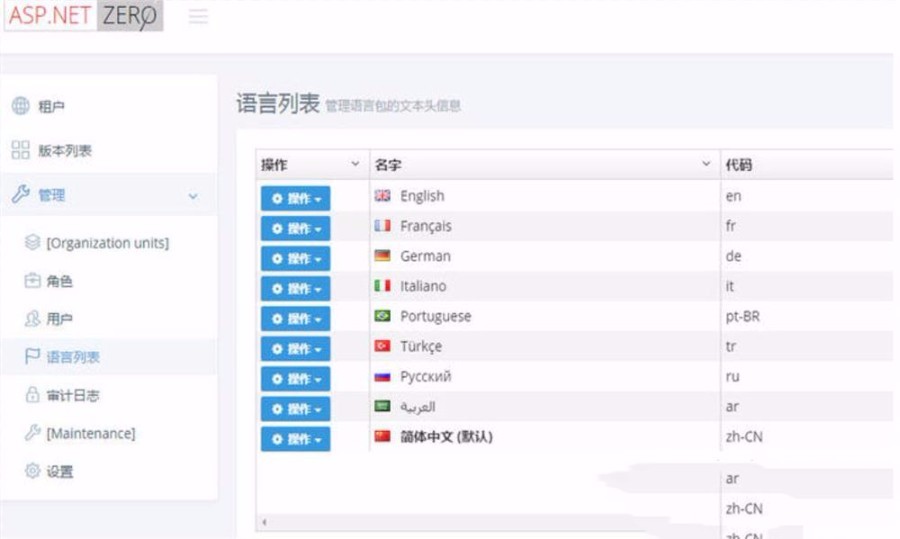Image resolution: width=900 pixels, height=539 pixels.
Task: Click the French flag icon
Action: tap(382, 226)
